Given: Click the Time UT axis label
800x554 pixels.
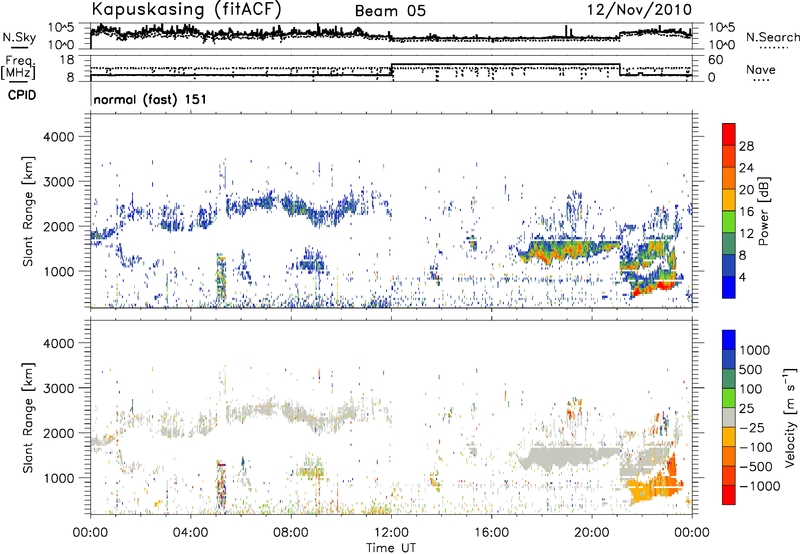Looking at the screenshot, I should (x=391, y=548).
